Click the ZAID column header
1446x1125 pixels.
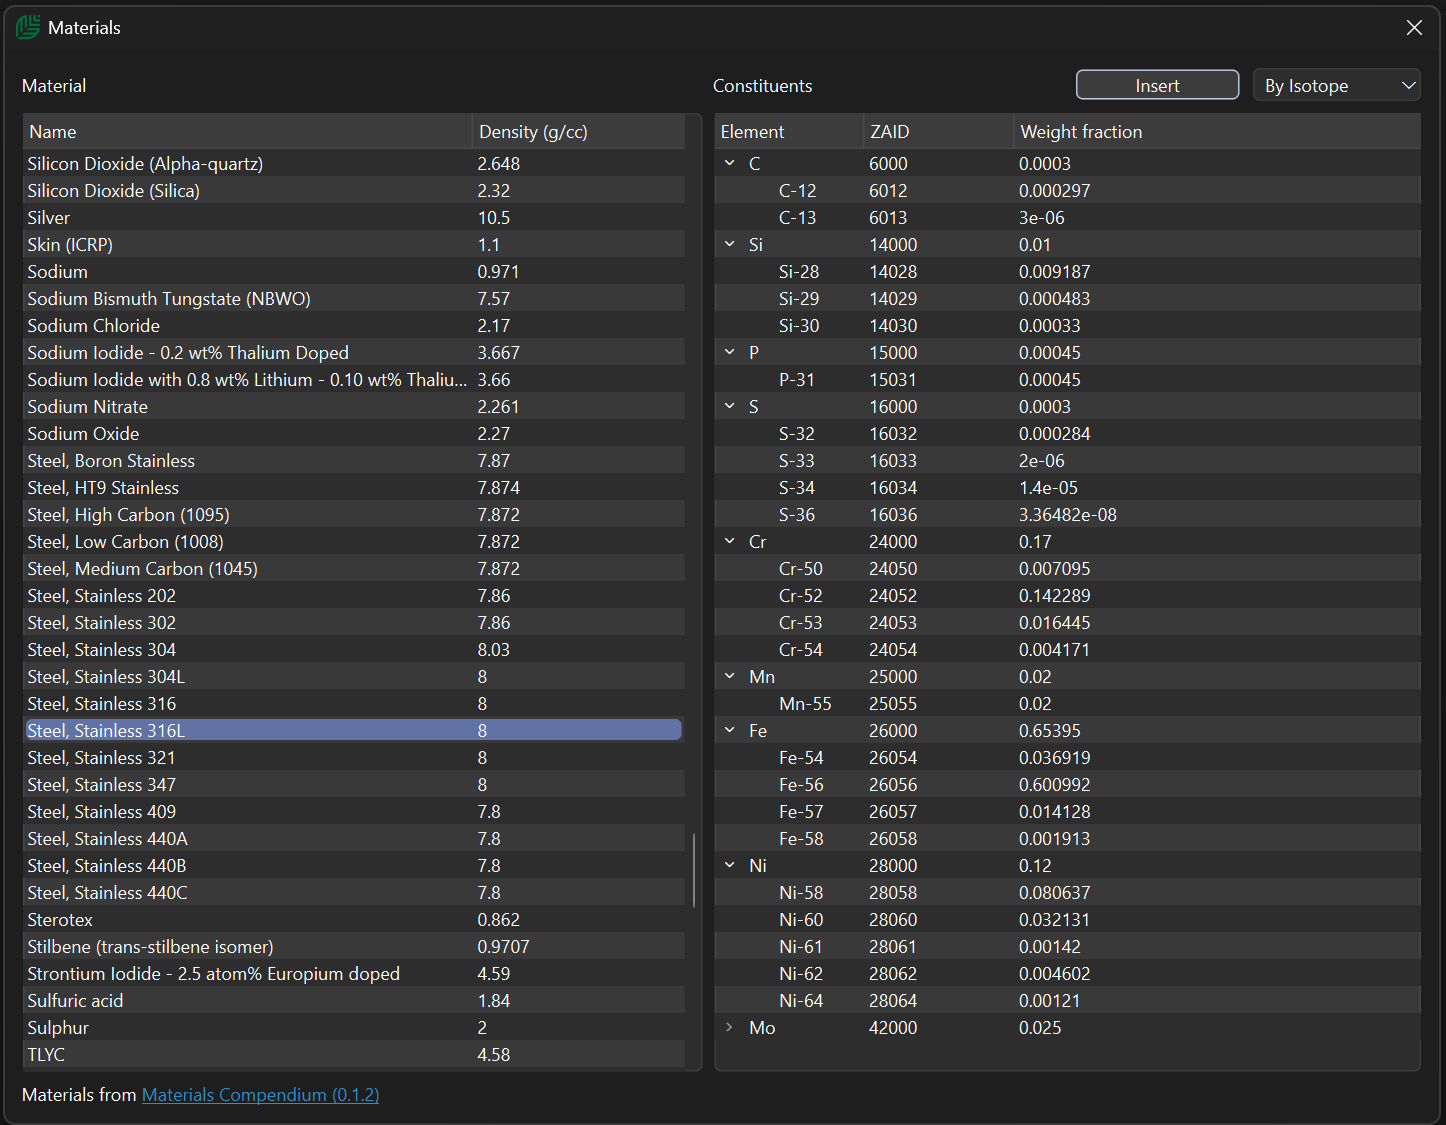938,131
